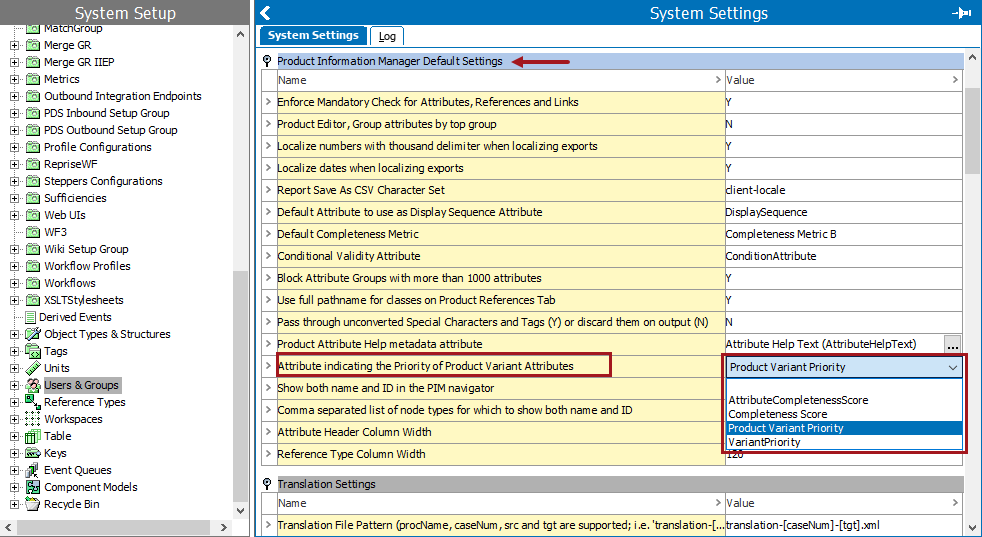The image size is (982, 537).
Task: Collapse Product Information Manager Default Settings section
Action: pos(267,61)
